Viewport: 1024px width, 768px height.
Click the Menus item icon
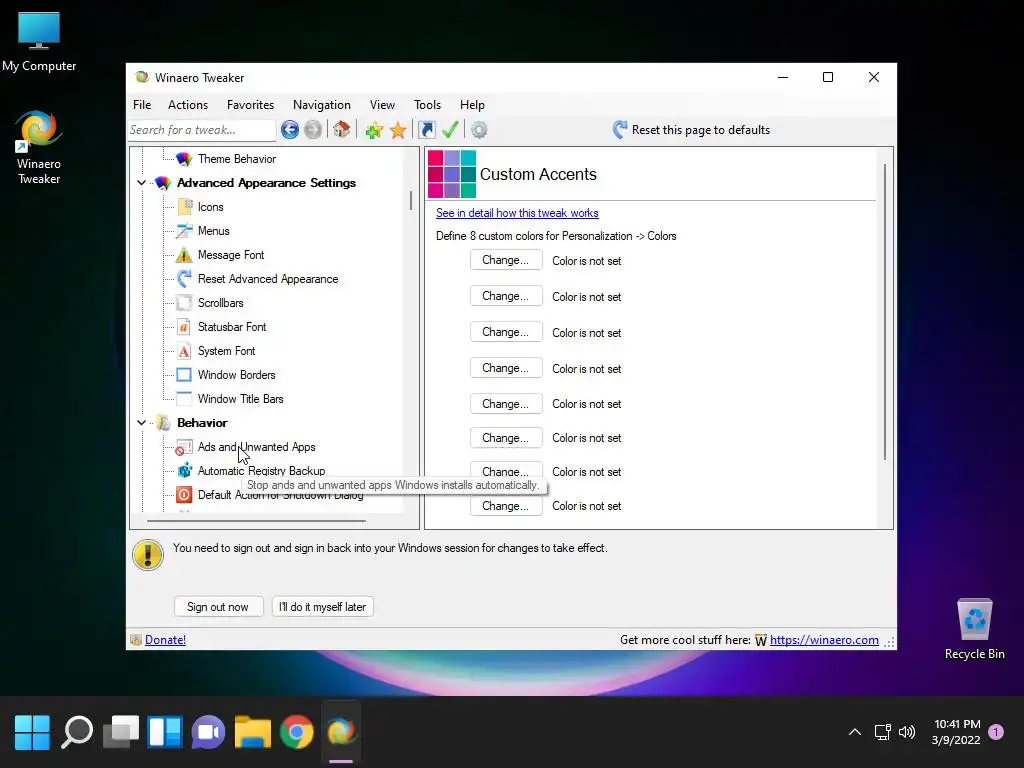(x=185, y=231)
